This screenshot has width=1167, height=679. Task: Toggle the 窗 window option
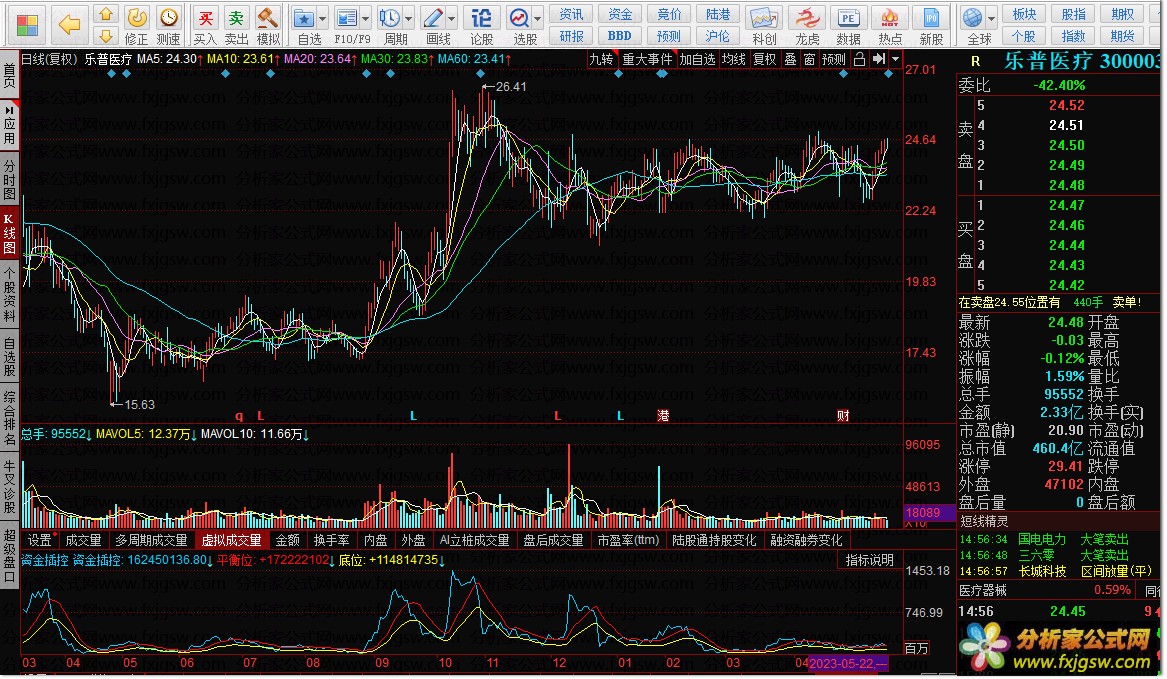pos(809,60)
